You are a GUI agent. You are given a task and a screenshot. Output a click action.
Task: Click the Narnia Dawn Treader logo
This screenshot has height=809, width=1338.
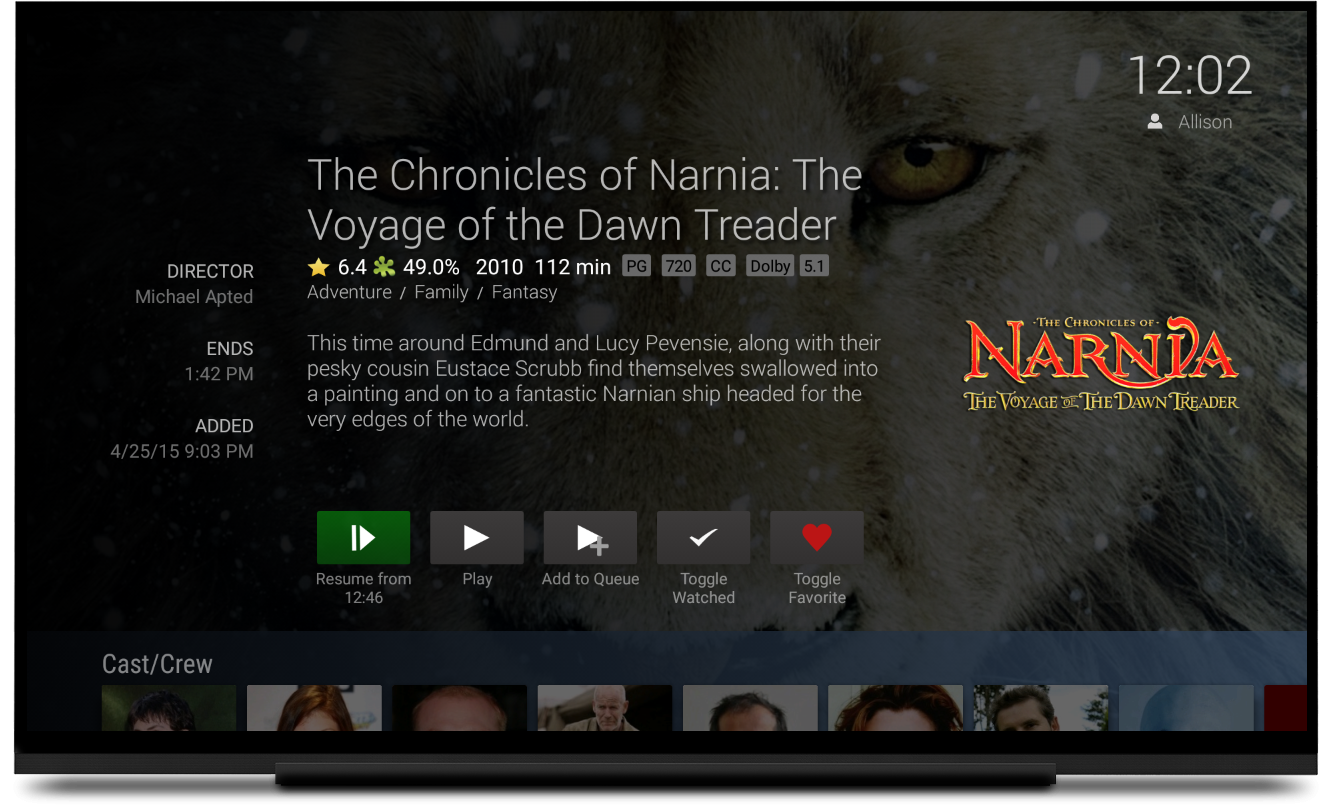point(1101,364)
